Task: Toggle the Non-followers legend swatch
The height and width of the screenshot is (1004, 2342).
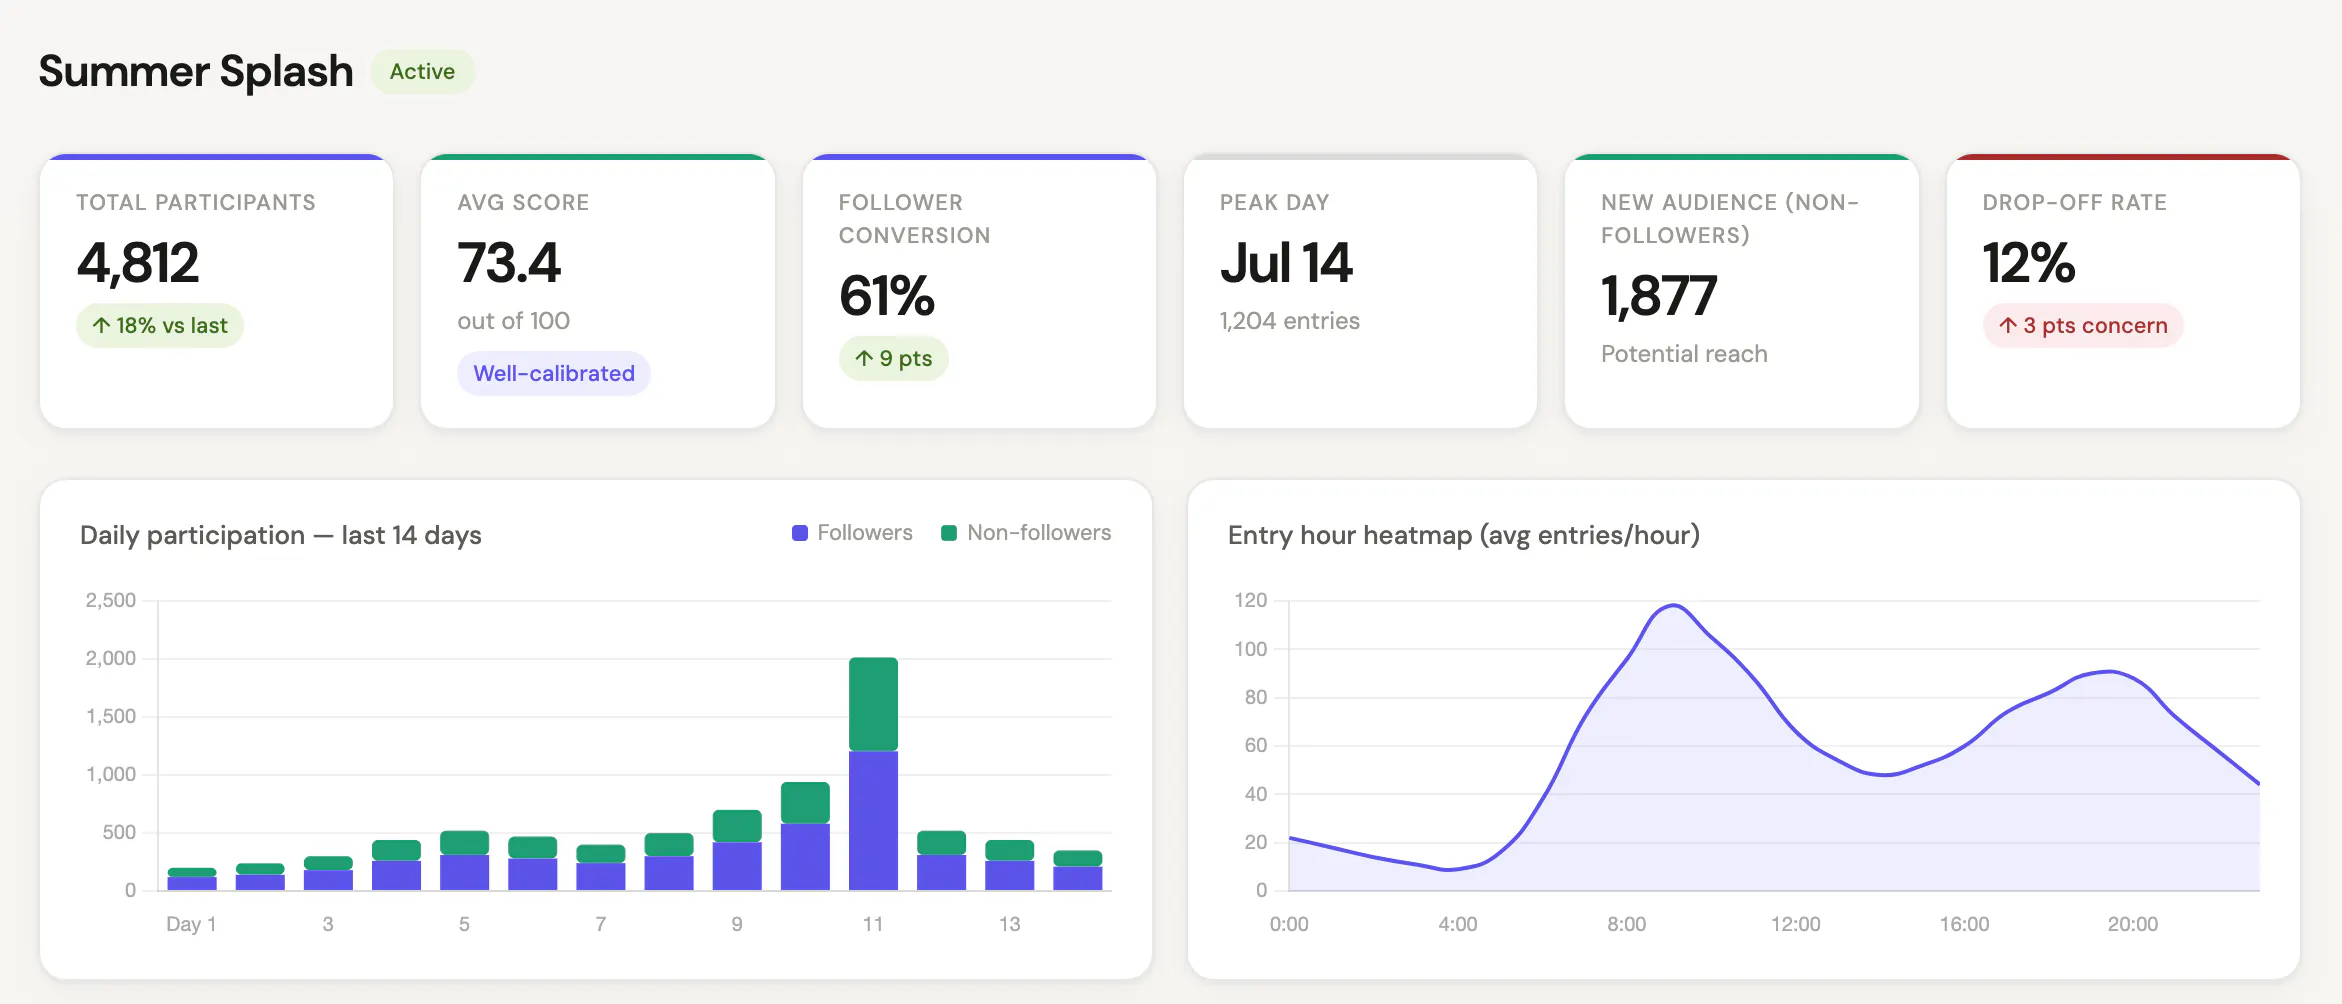Action: pyautogui.click(x=949, y=533)
